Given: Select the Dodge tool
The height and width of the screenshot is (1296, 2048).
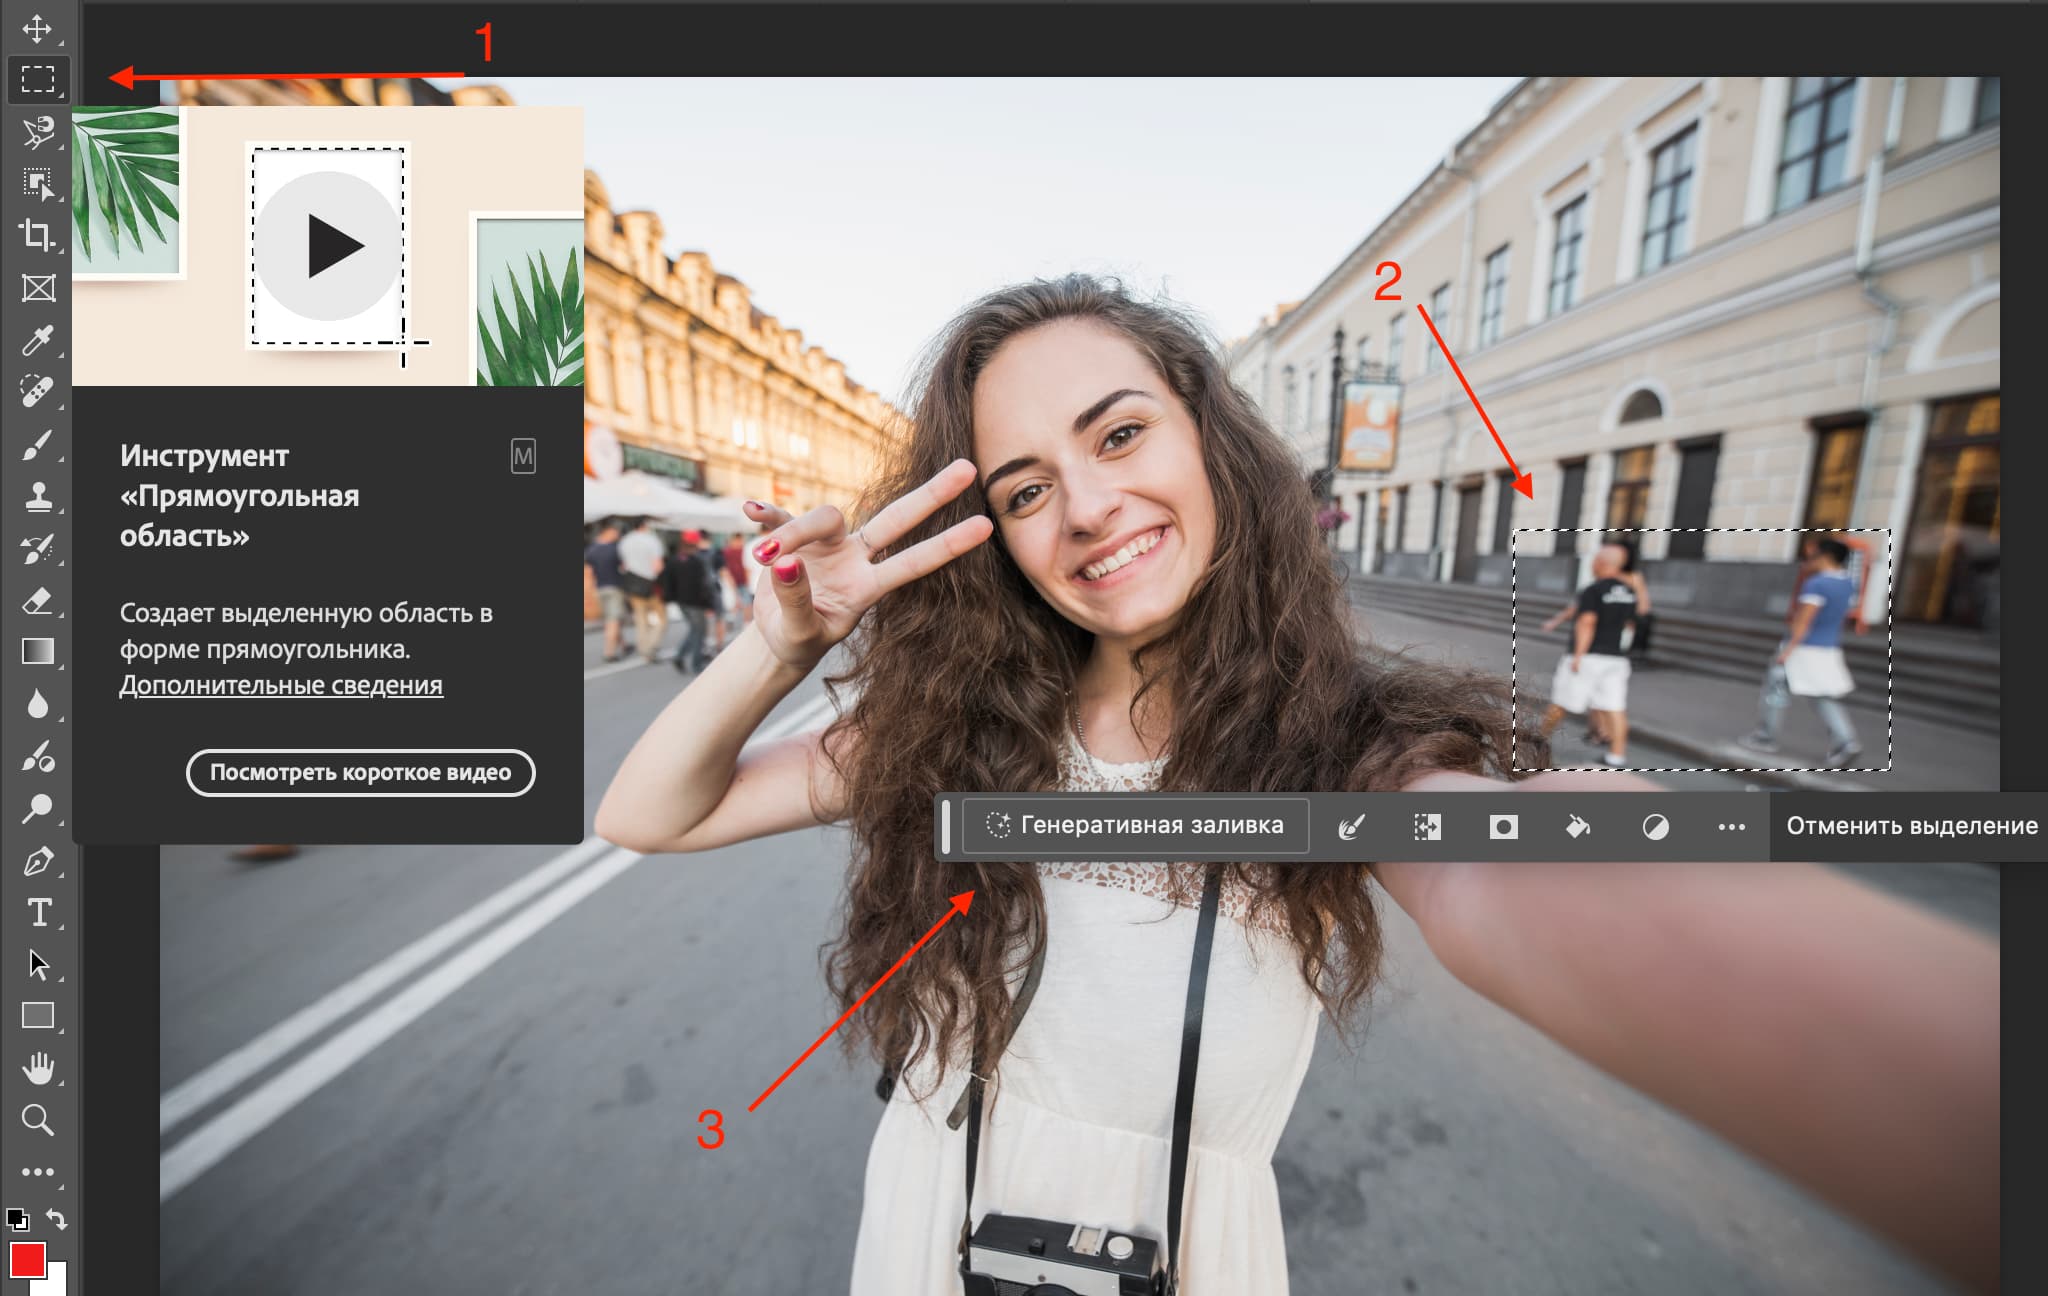Looking at the screenshot, I should [38, 808].
